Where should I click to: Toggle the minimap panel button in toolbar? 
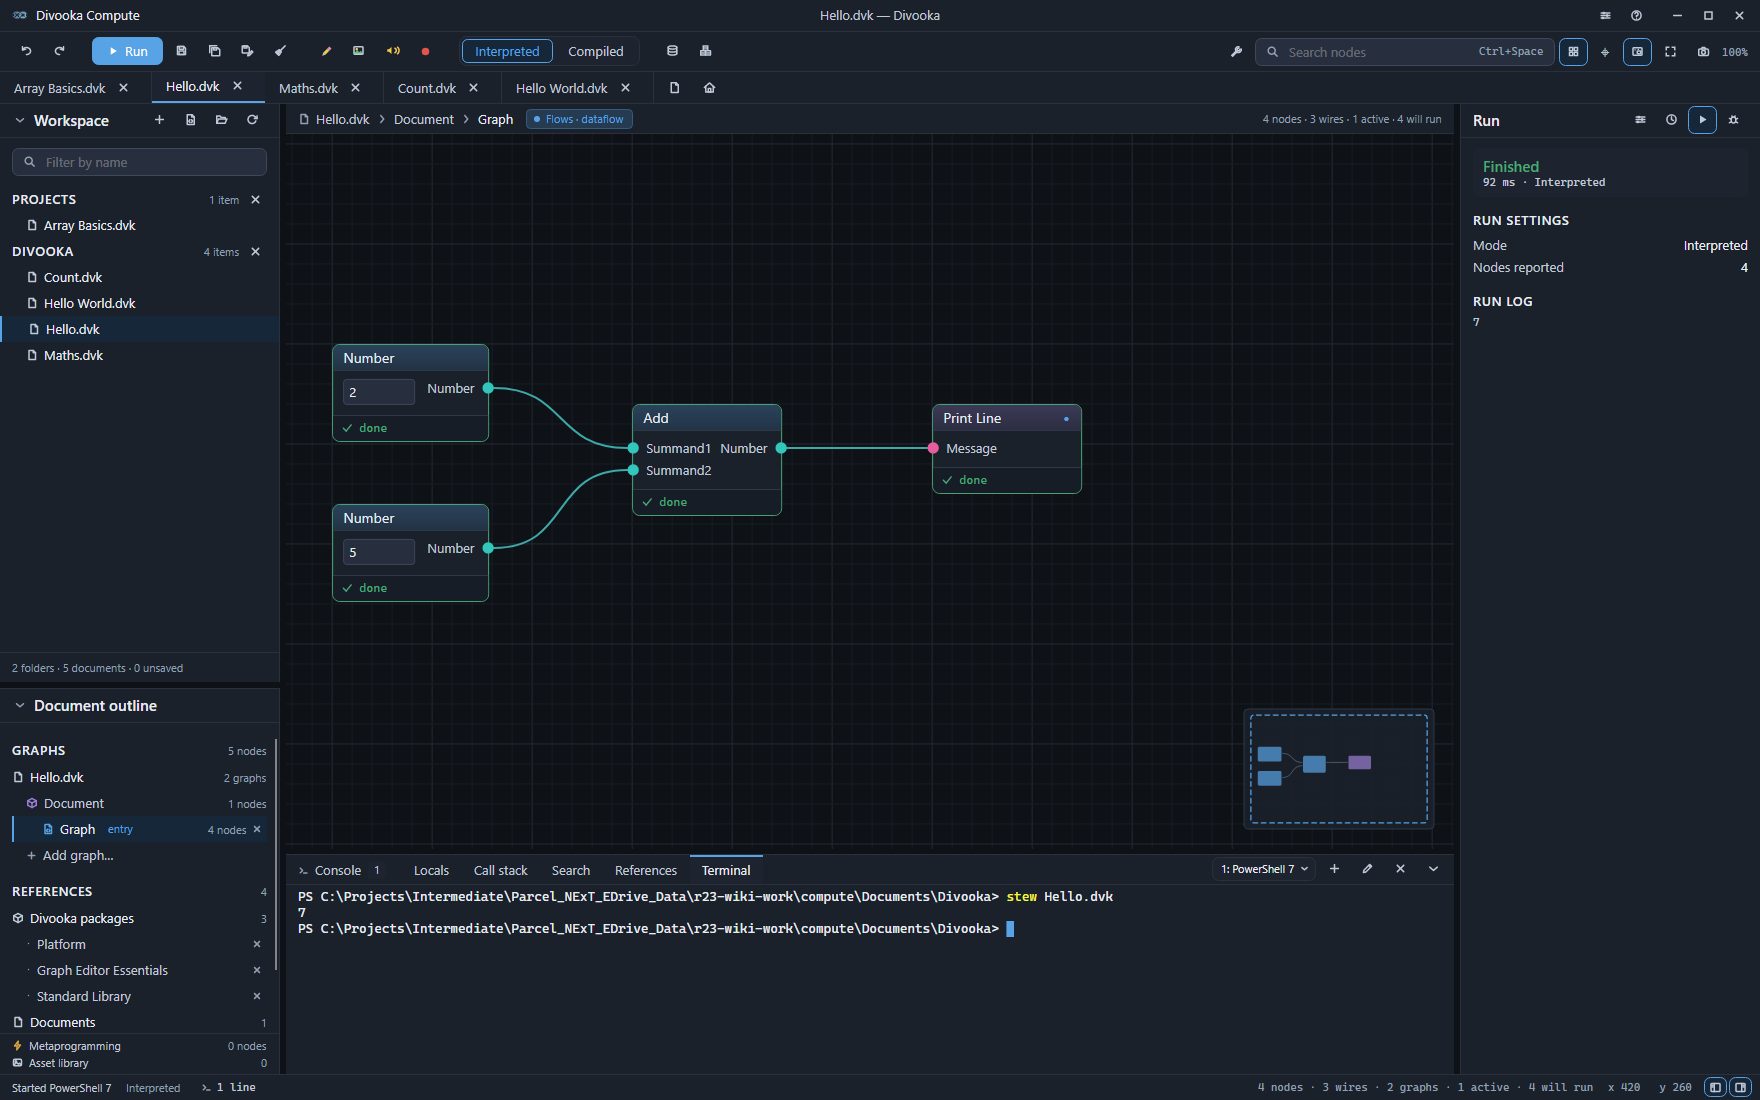pos(1637,52)
